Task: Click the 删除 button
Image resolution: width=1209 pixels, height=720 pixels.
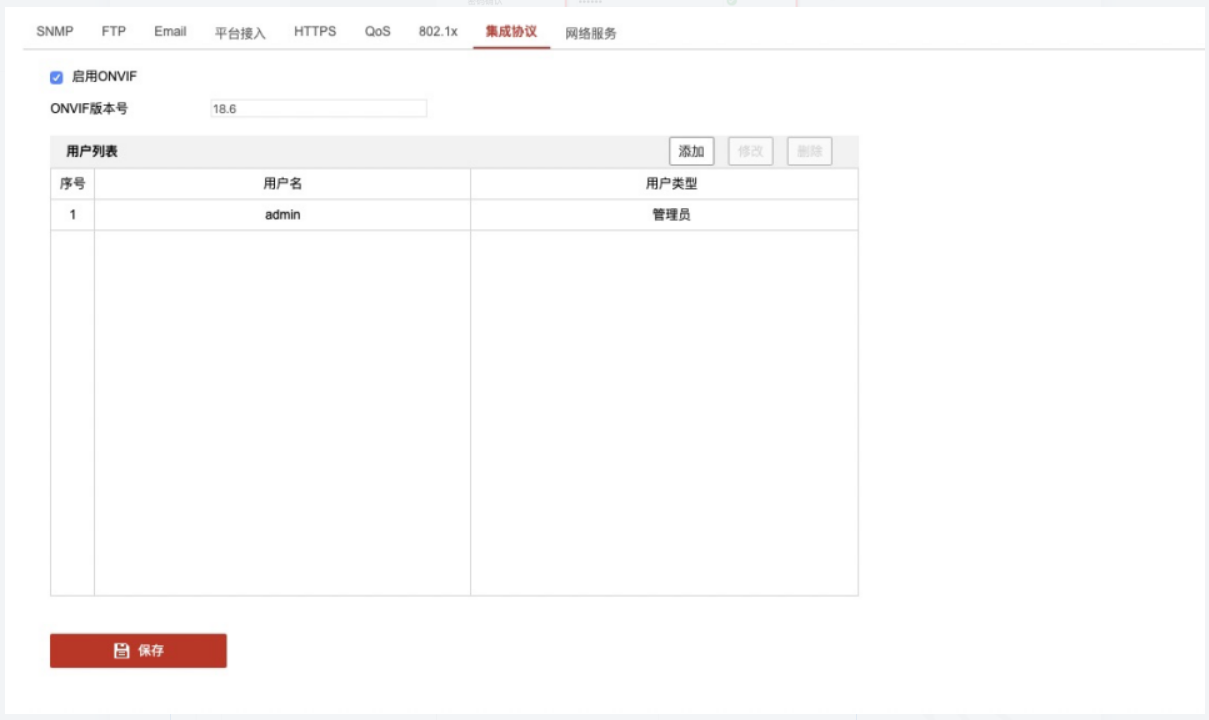Action: (810, 151)
